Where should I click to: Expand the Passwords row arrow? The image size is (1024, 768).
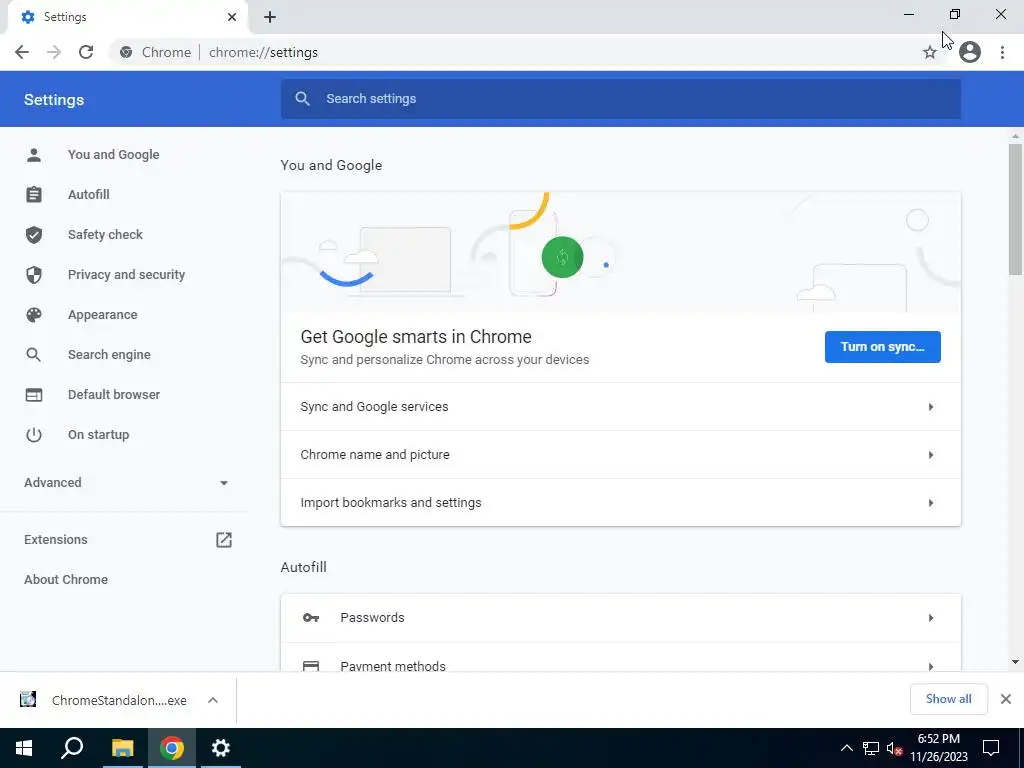coord(931,618)
